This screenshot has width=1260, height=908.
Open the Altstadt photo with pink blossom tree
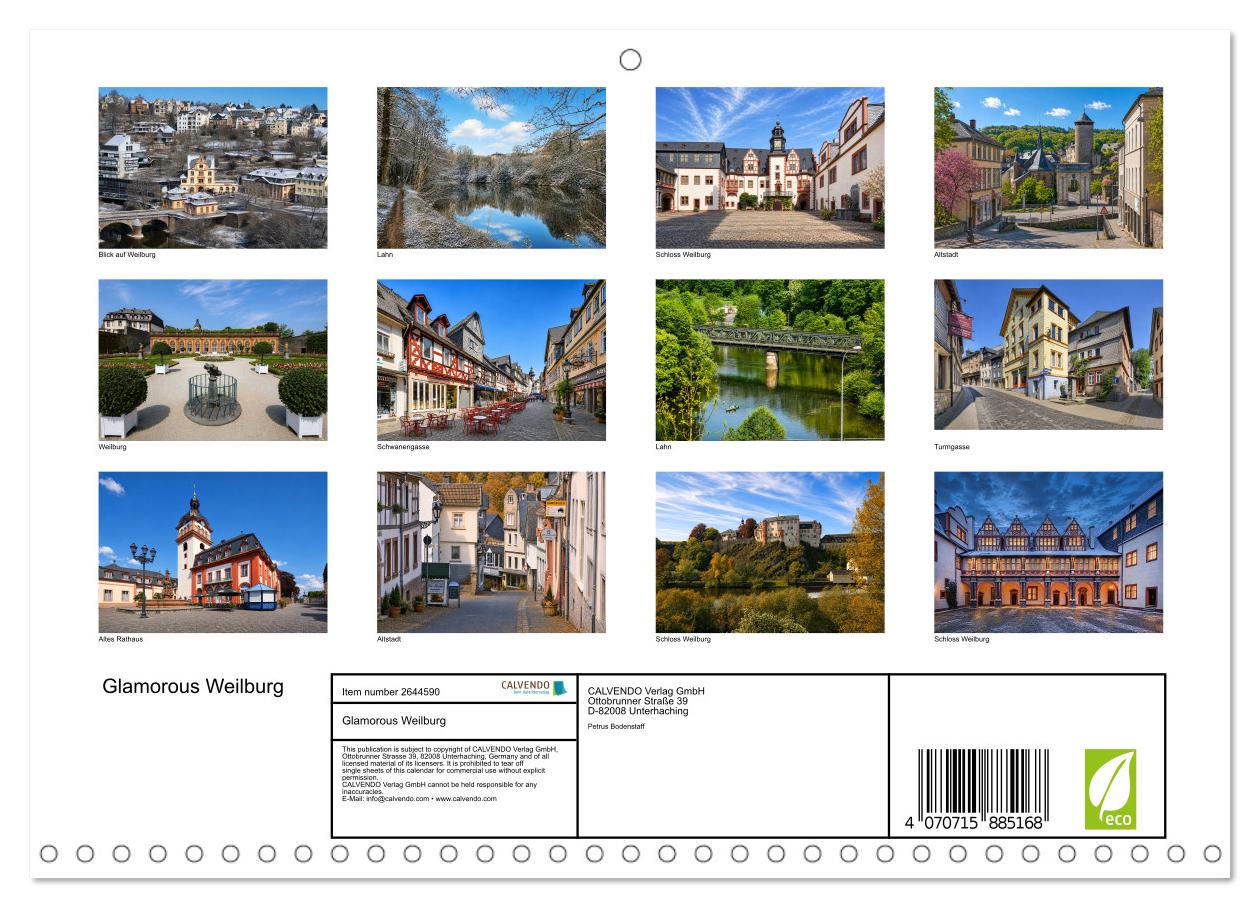coord(1048,168)
